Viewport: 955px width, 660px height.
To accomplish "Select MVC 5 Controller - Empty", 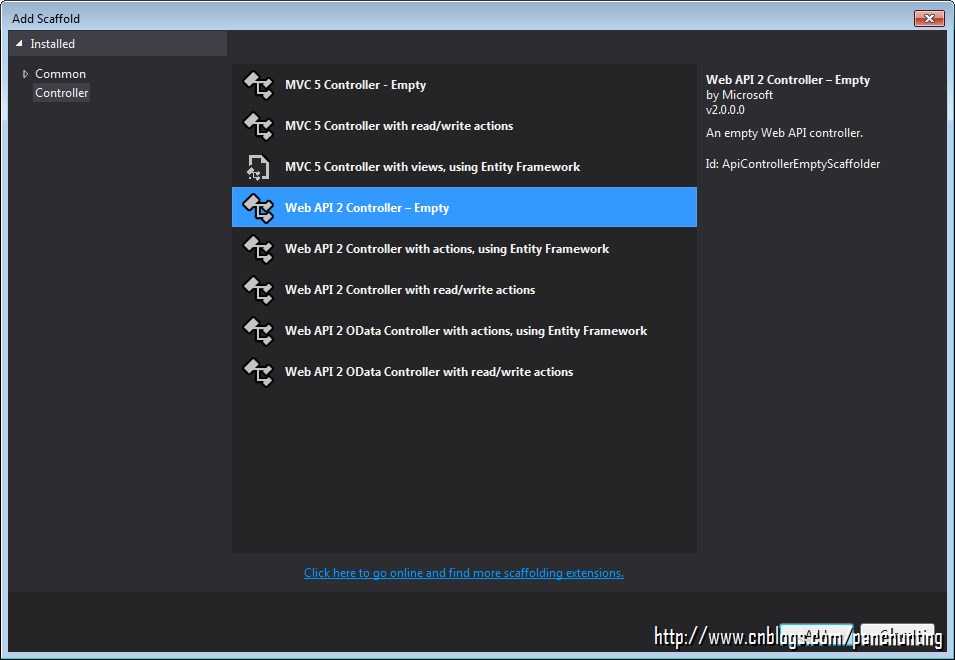I will (x=464, y=85).
